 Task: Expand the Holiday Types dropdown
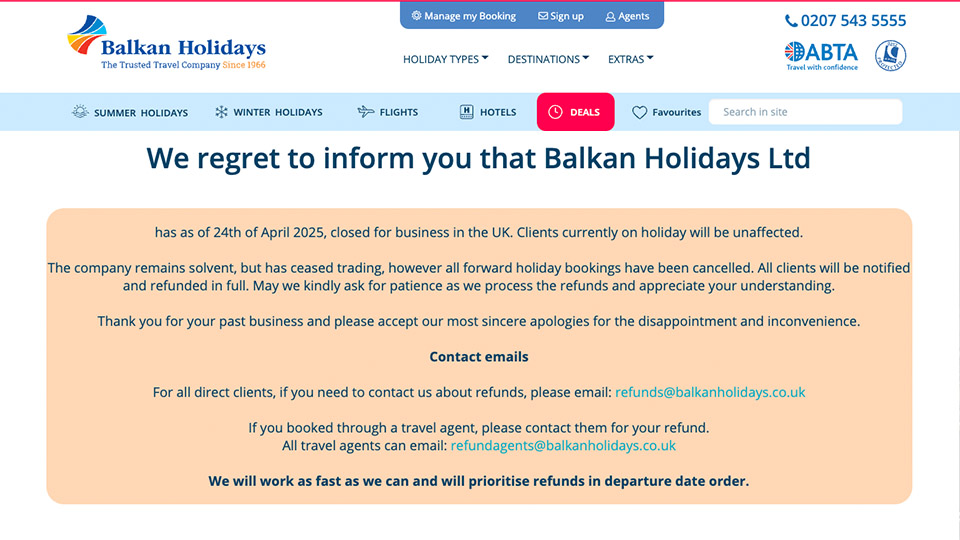pyautogui.click(x=445, y=59)
